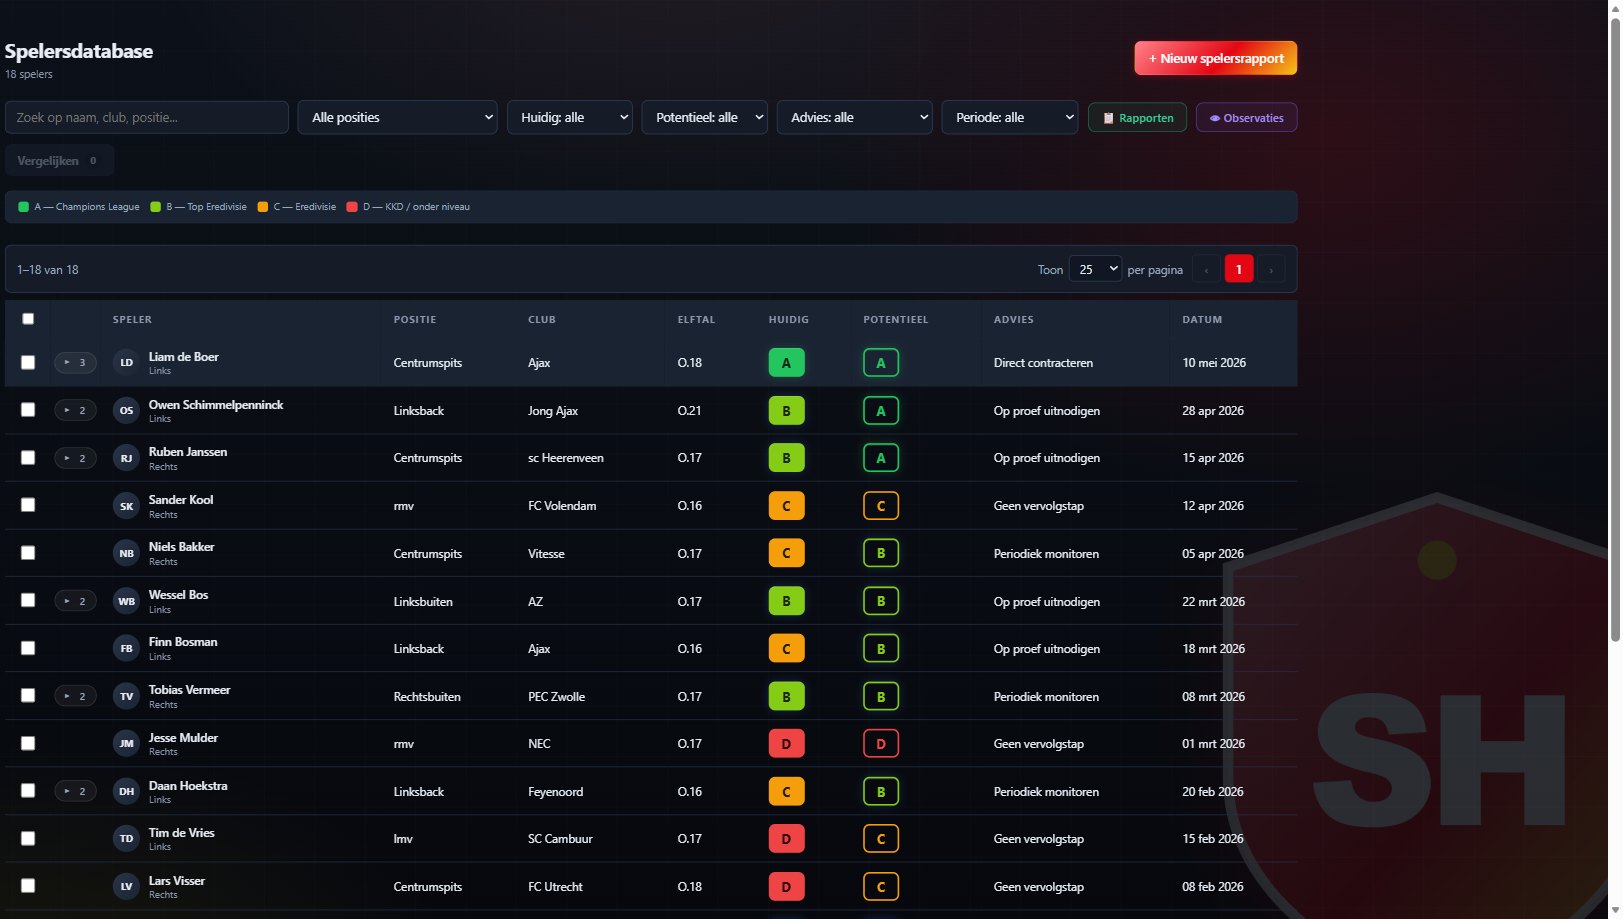Click the orange C — Eredivisie legend swatch

click(263, 207)
